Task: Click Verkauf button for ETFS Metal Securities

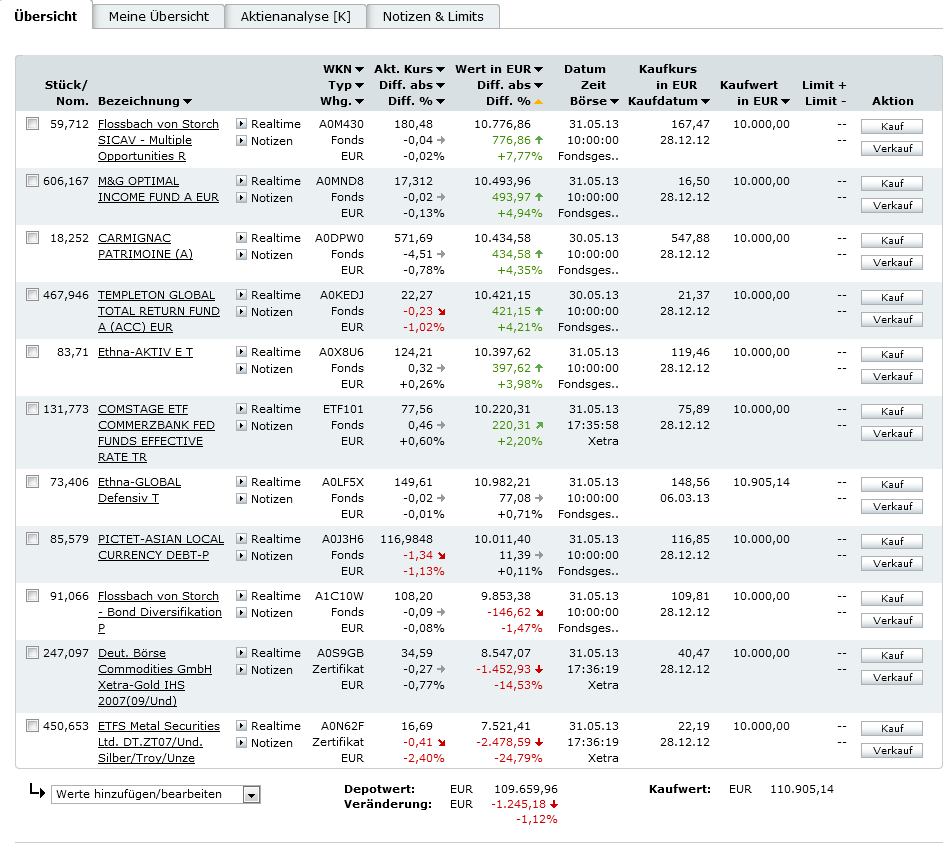Action: [x=892, y=750]
